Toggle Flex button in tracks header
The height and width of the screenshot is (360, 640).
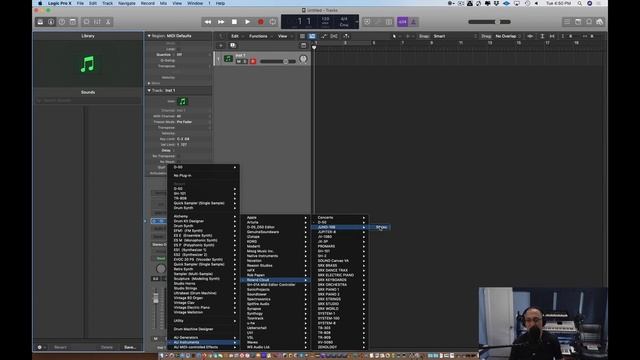tap(334, 36)
